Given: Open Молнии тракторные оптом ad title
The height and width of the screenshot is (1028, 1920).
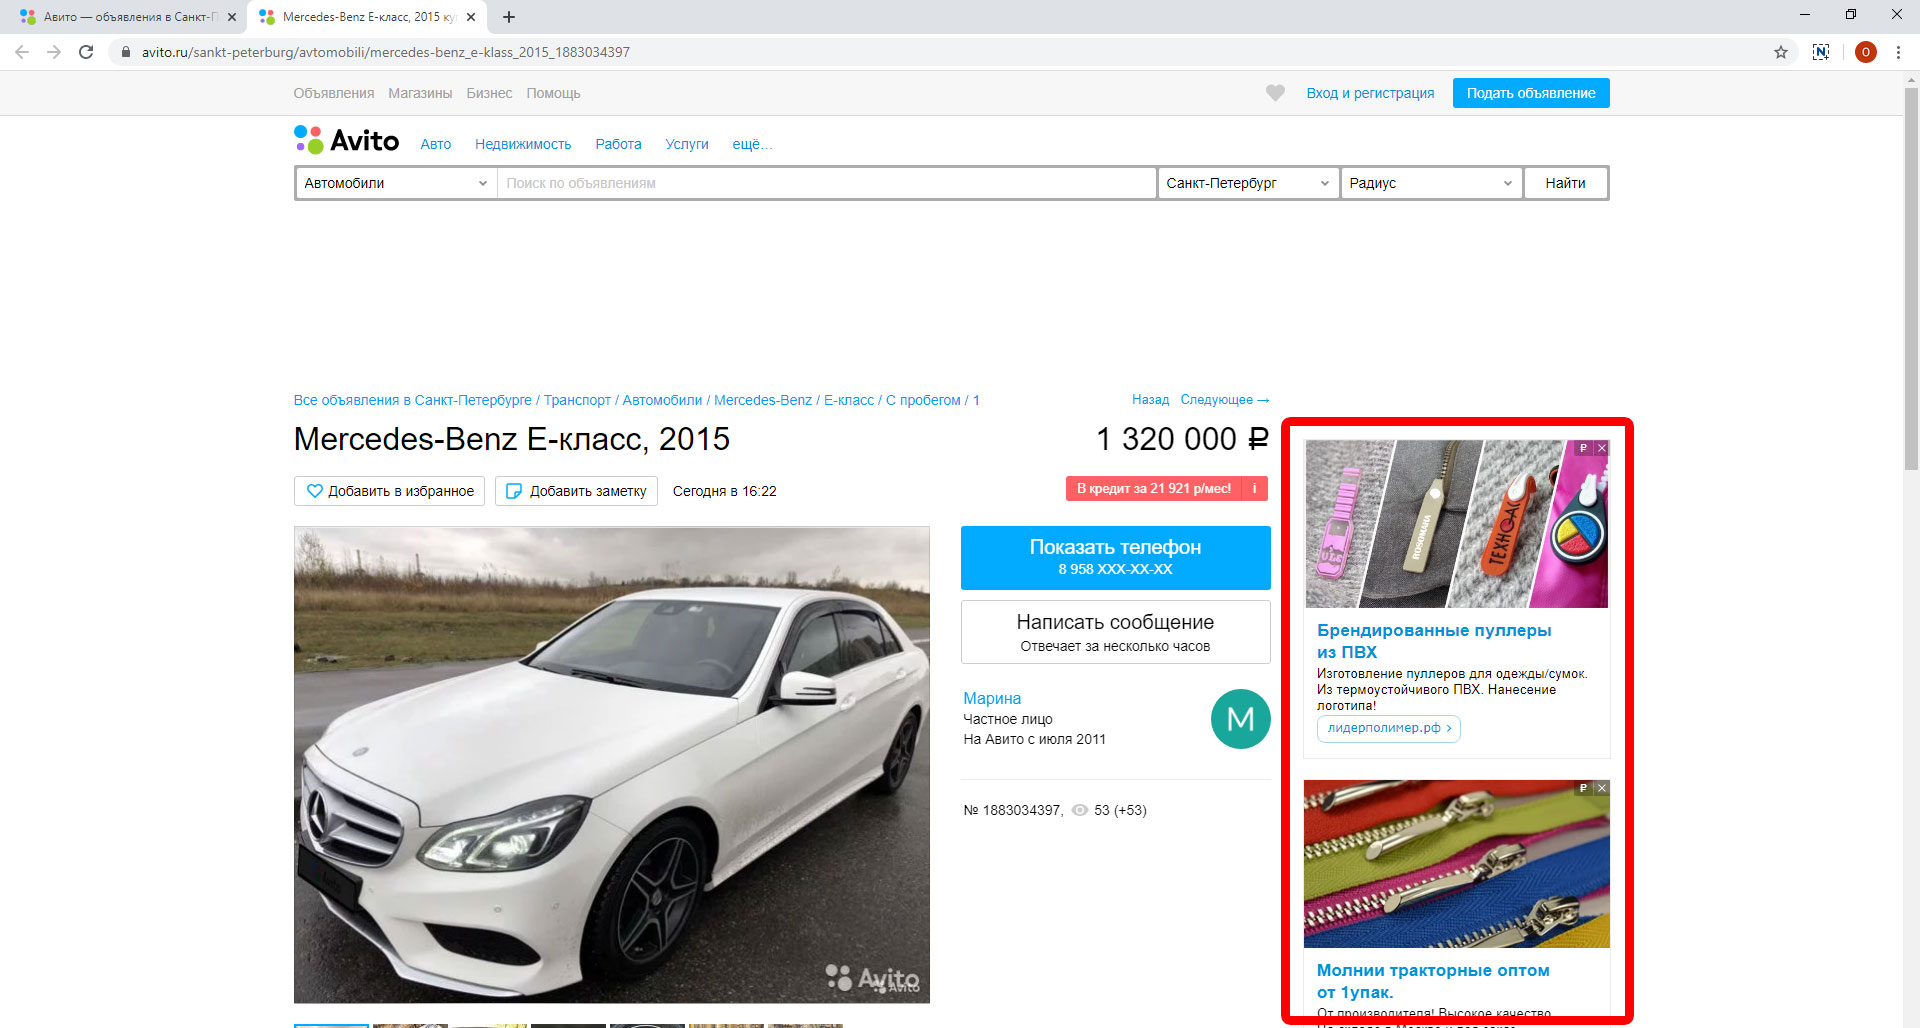Looking at the screenshot, I should coord(1433,981).
